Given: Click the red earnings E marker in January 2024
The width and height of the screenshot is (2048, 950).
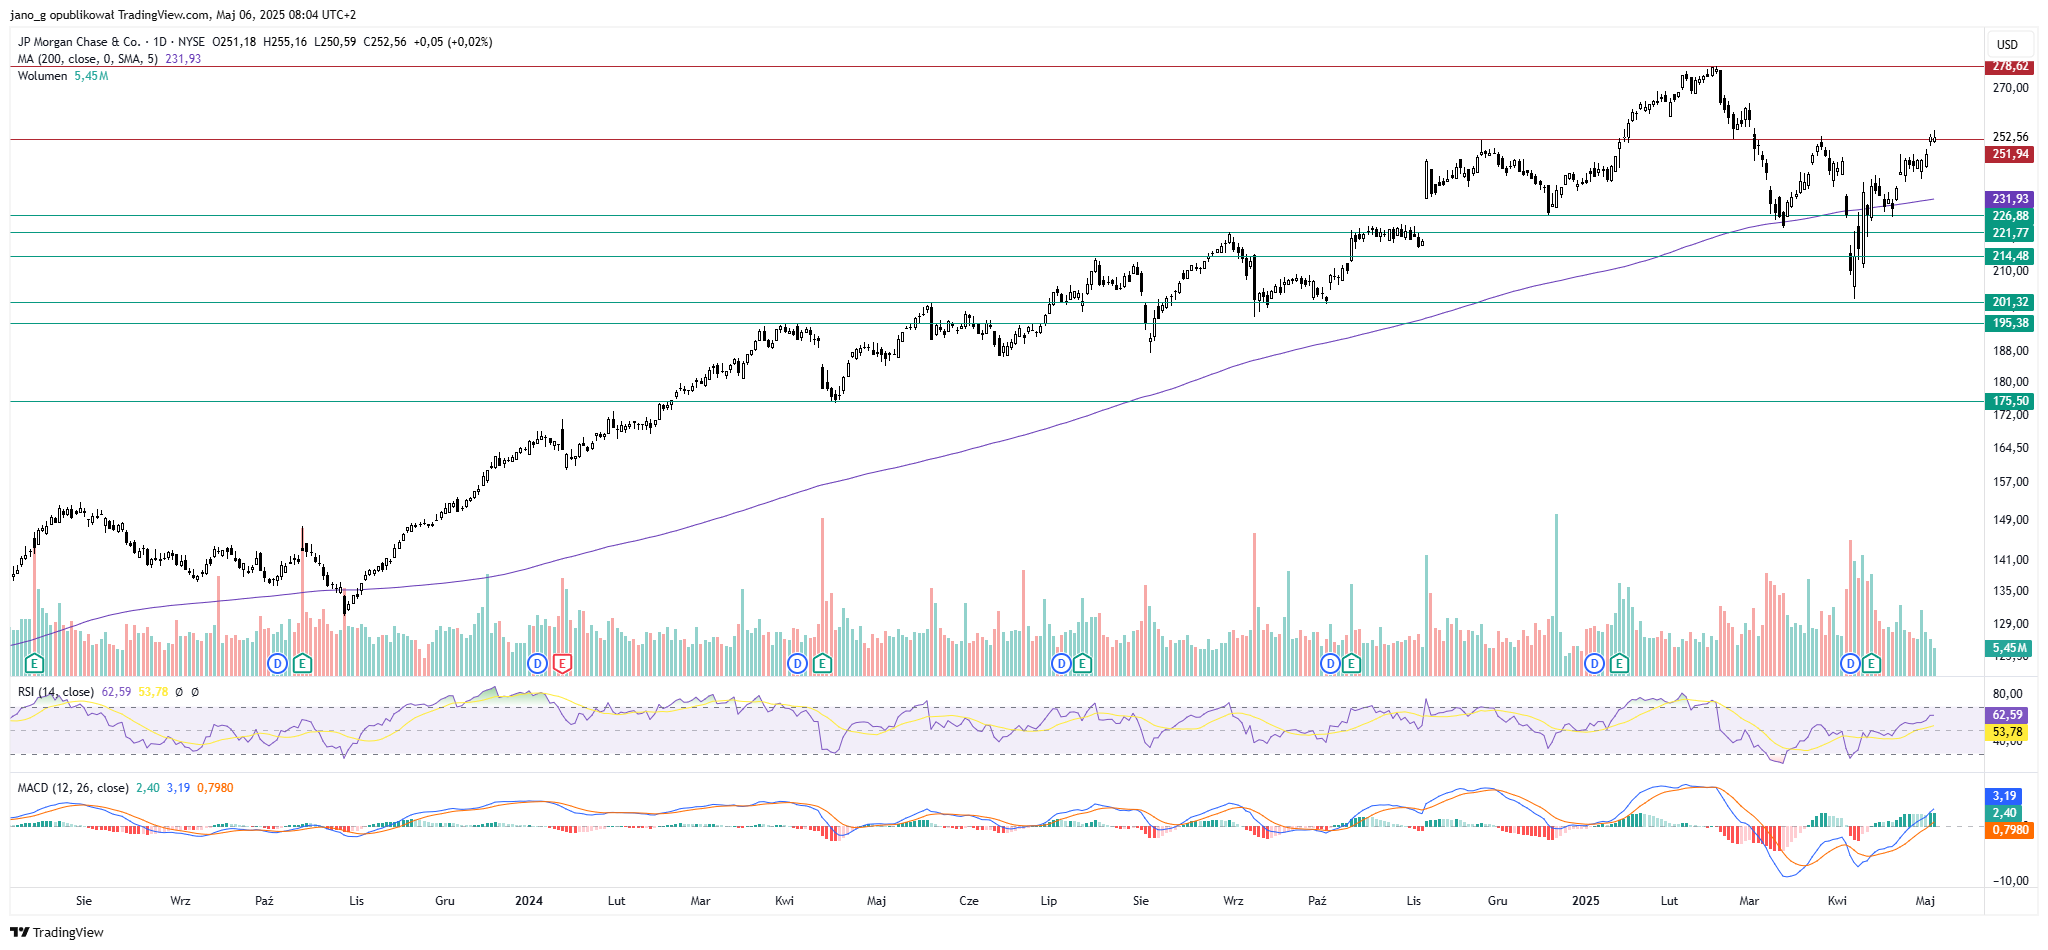Looking at the screenshot, I should (562, 663).
